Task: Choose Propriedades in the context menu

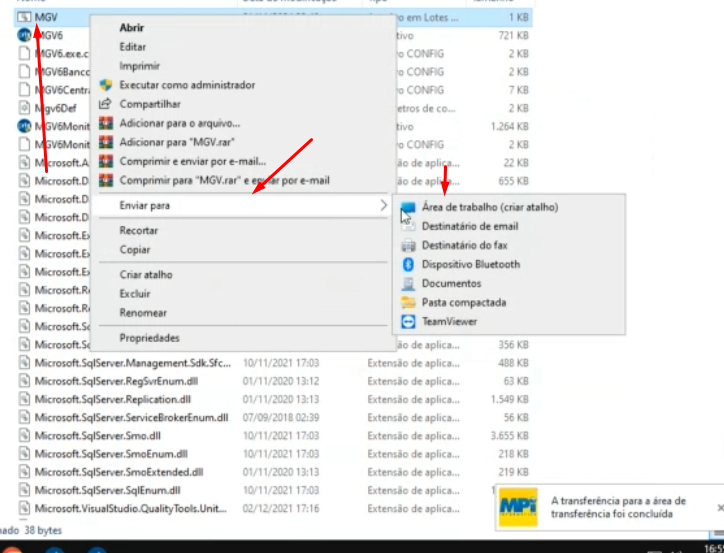Action: pos(149,338)
